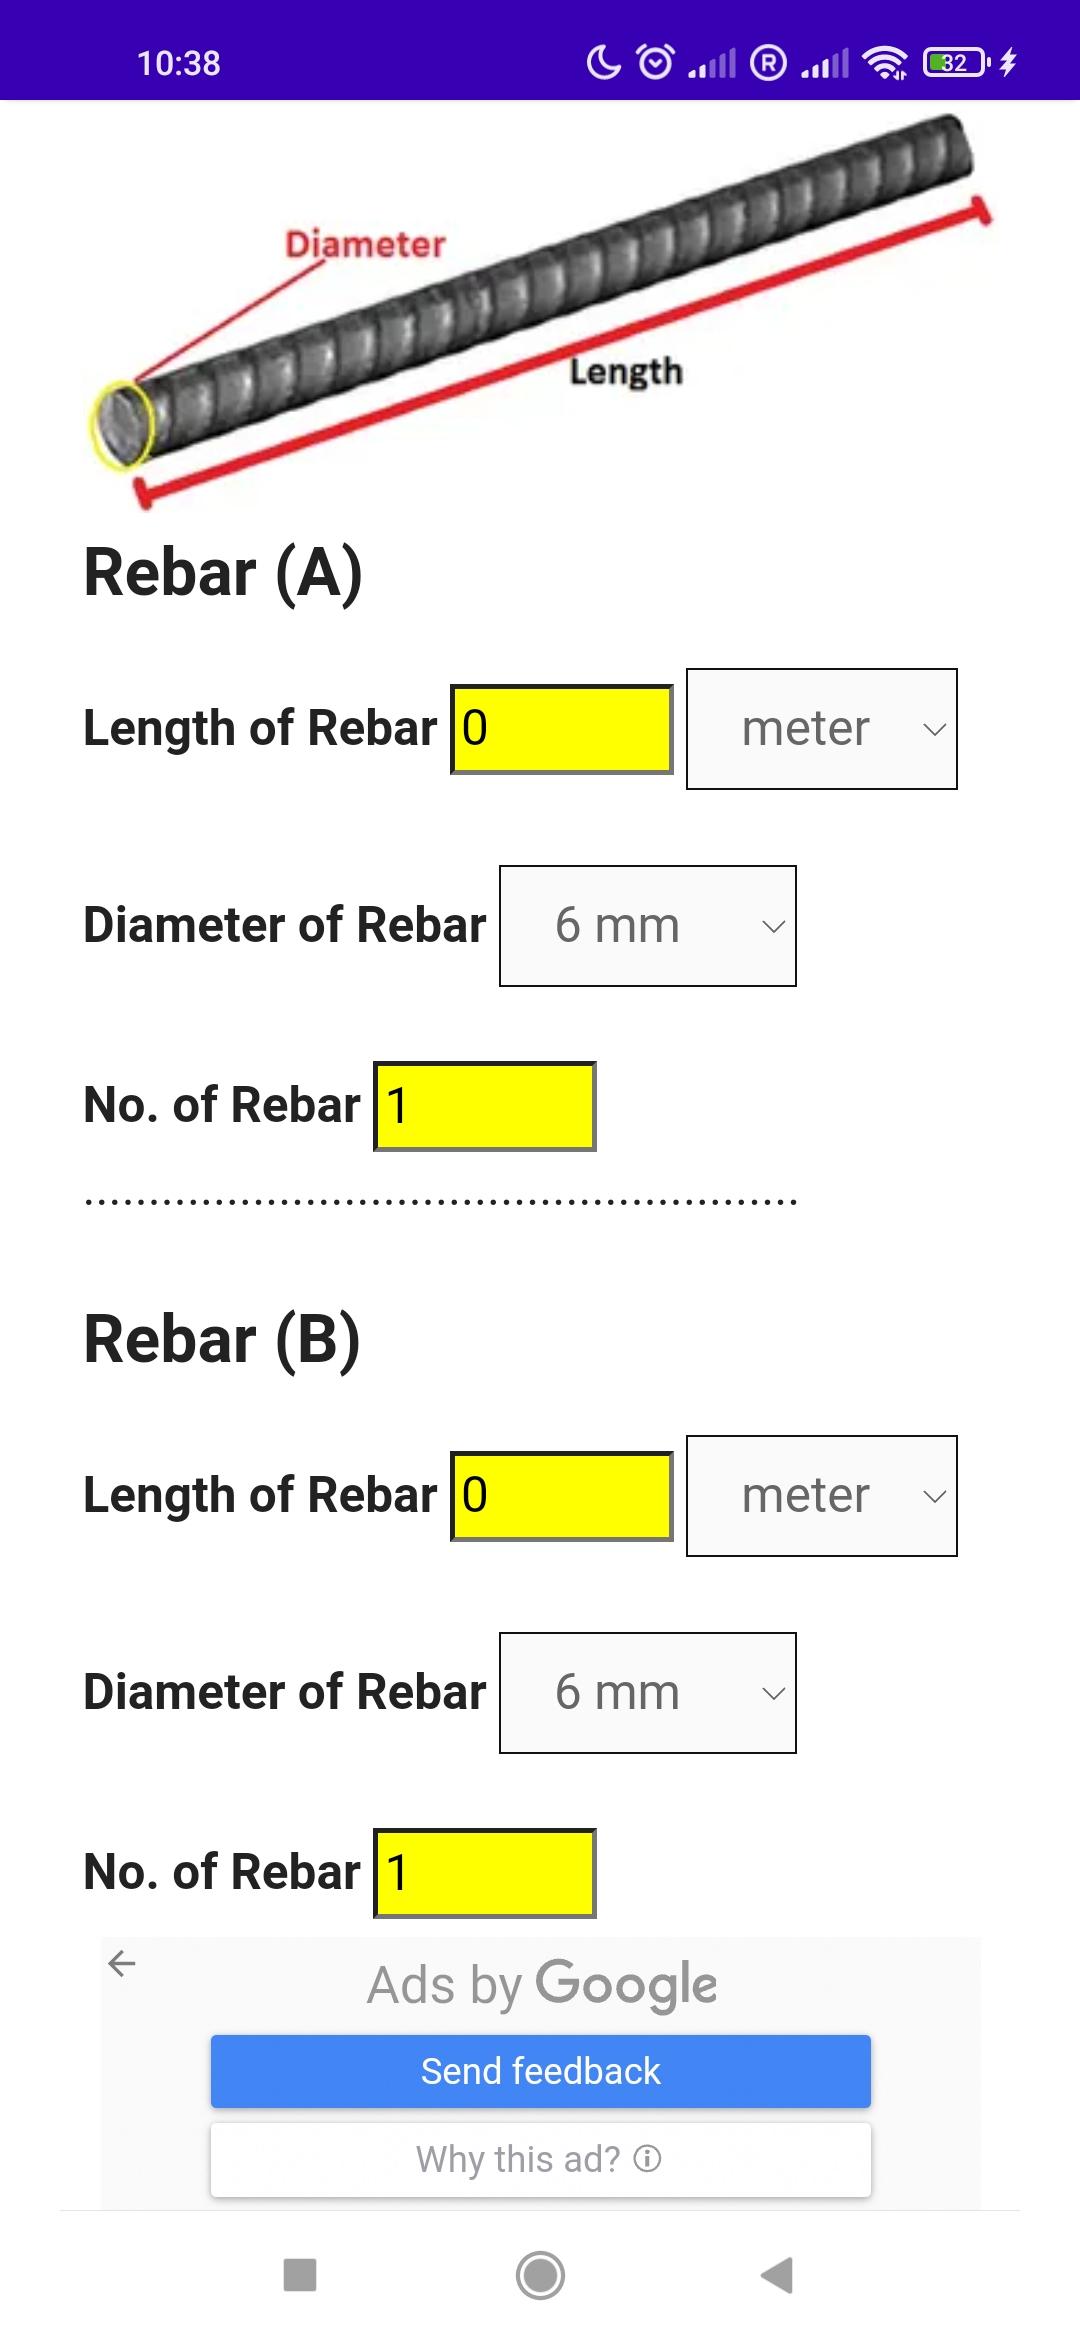This screenshot has height=2340, width=1080.
Task: Focus Rebar (B) Length of Rebar field
Action: pos(562,1496)
